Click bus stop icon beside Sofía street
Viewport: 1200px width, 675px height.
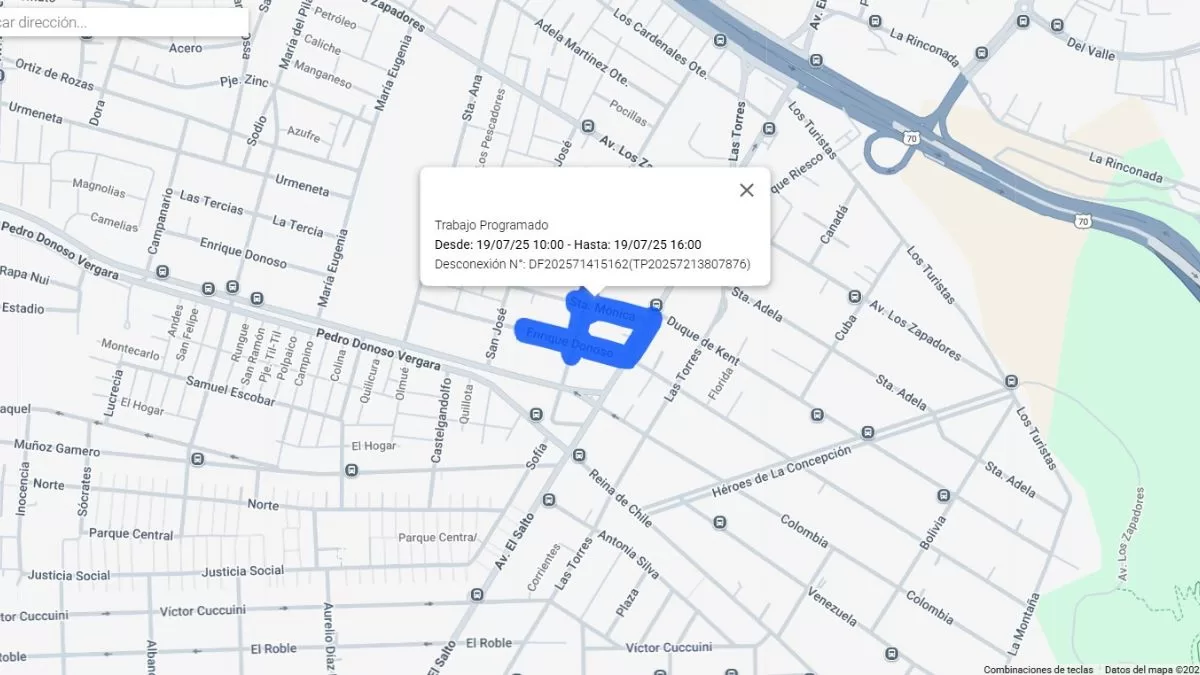tap(537, 414)
